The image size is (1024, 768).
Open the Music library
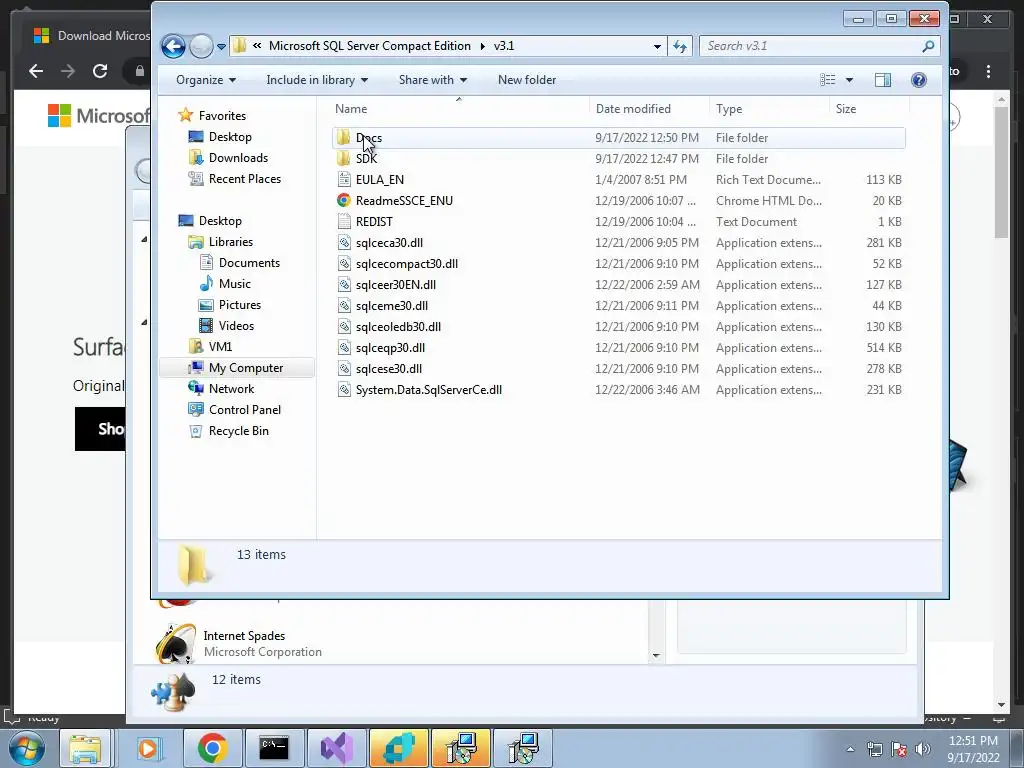[x=234, y=283]
